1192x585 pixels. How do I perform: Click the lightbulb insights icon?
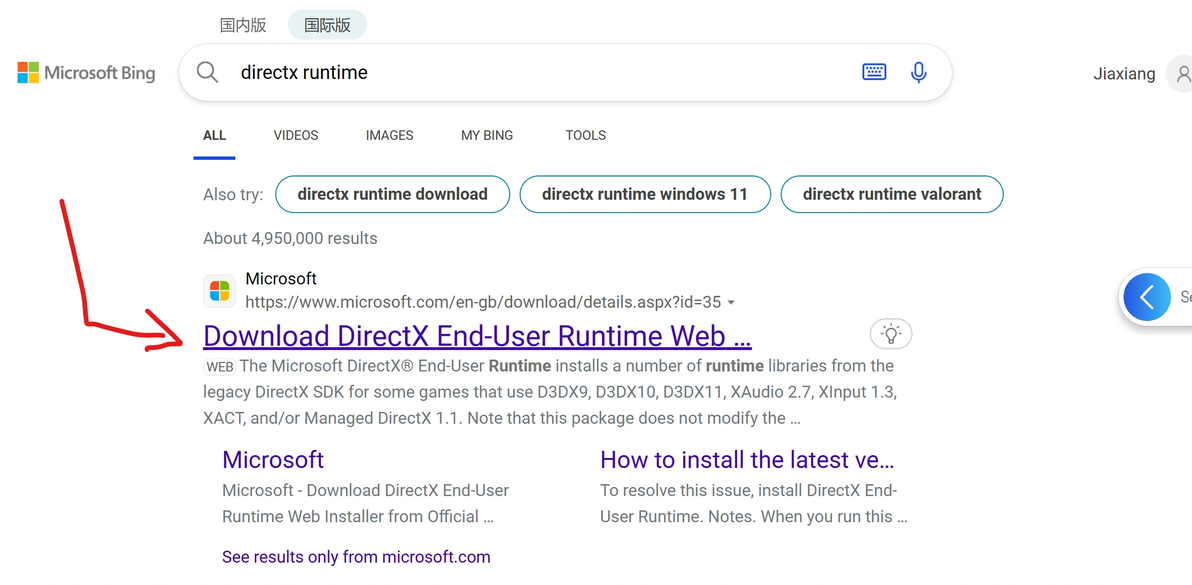[x=891, y=334]
